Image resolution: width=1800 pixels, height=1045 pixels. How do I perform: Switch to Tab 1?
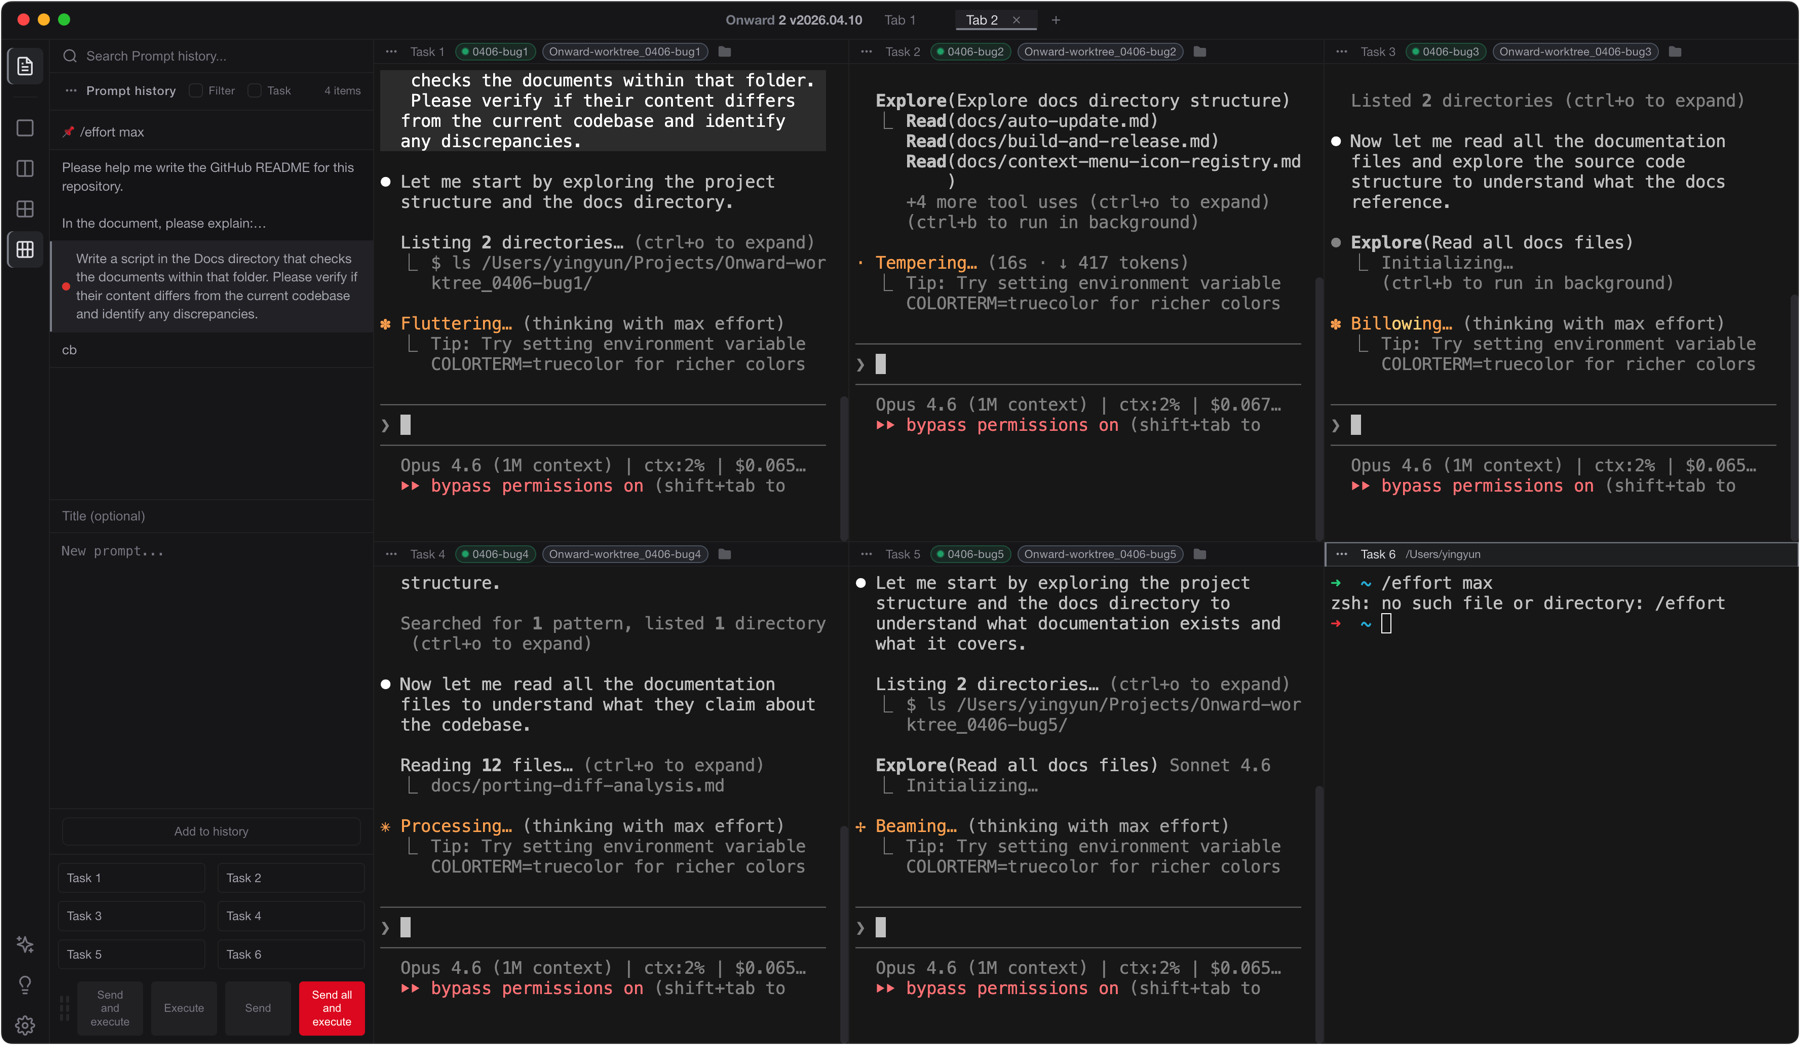click(900, 20)
